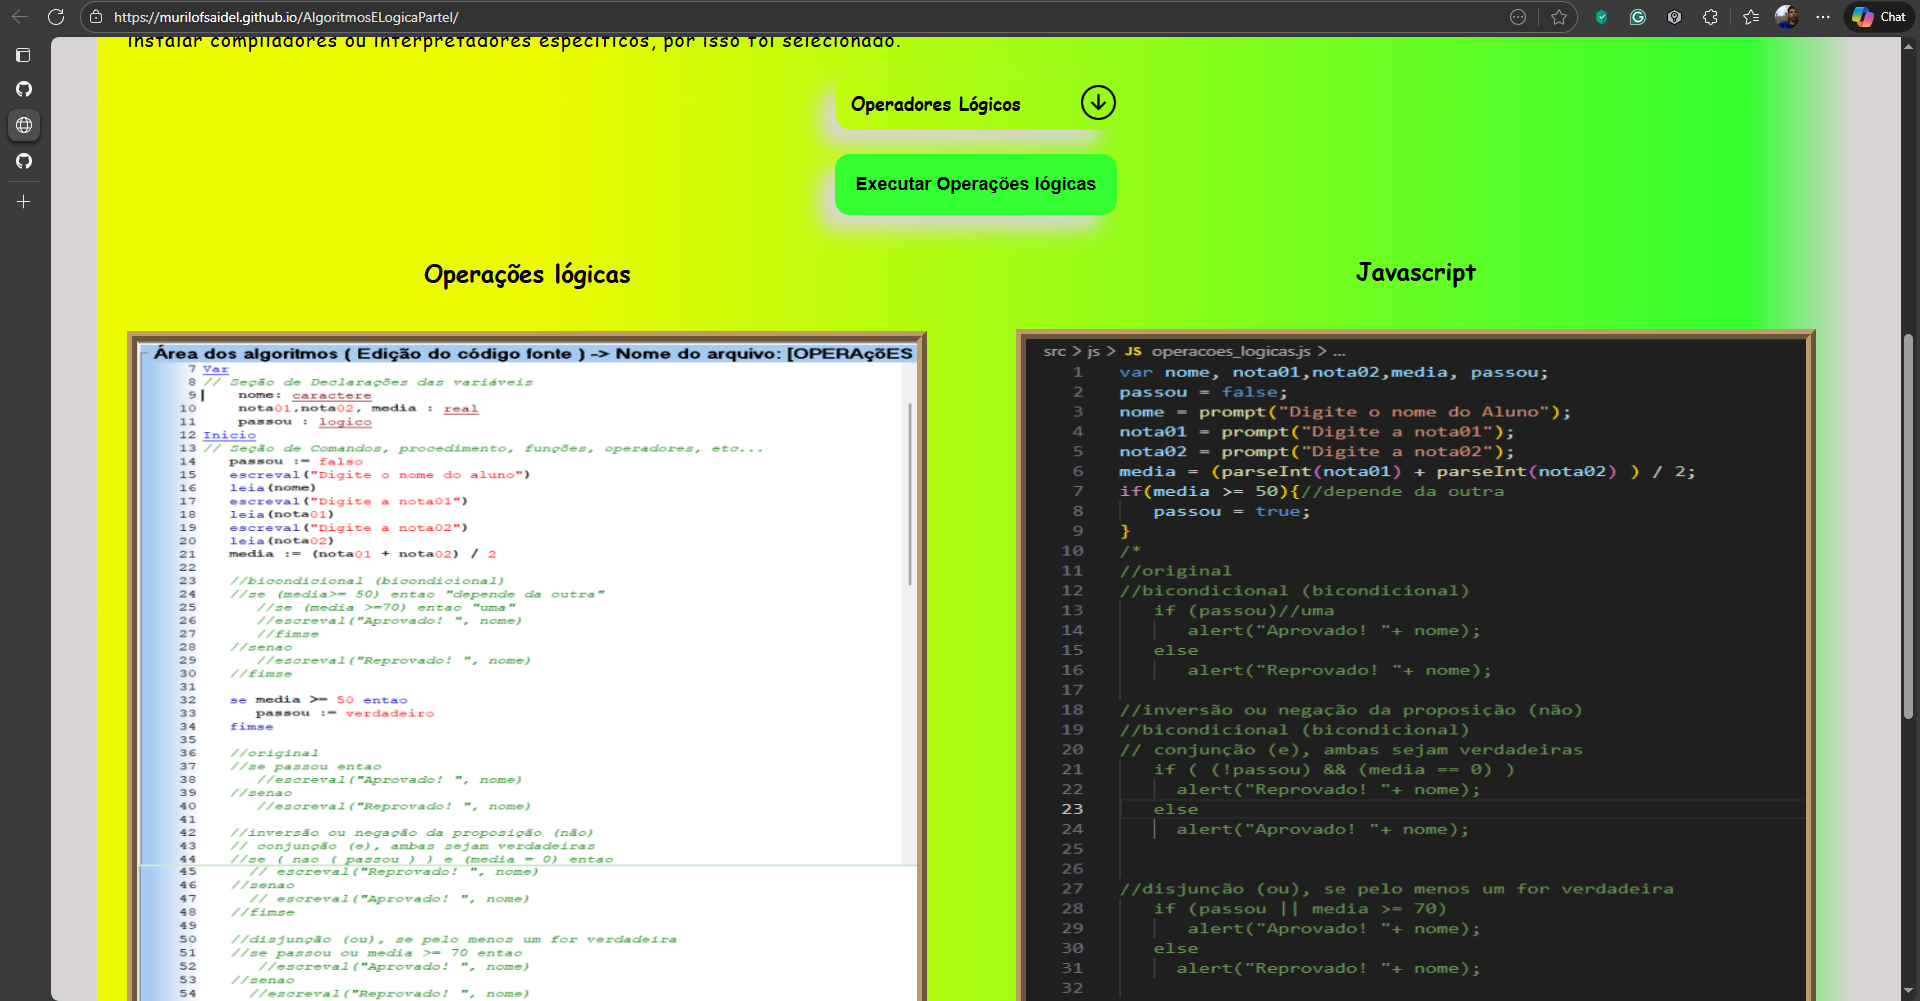Click the circled down-arrow icon

1098,103
